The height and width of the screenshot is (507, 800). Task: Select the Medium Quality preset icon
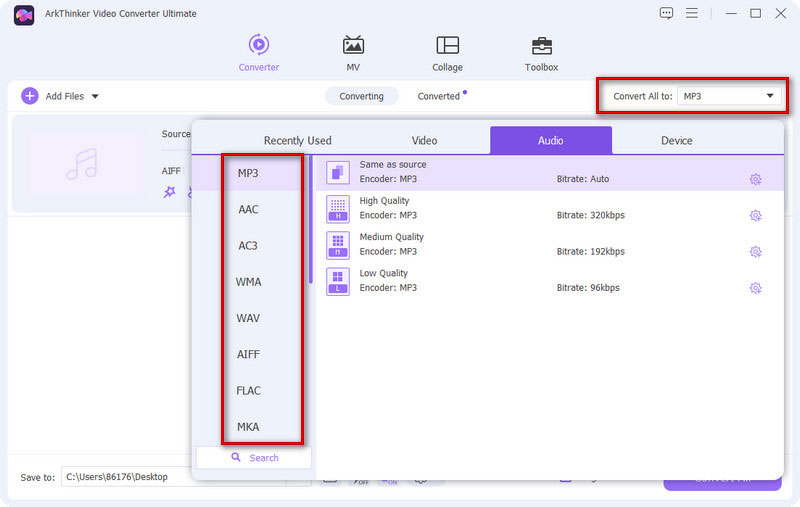(338, 245)
